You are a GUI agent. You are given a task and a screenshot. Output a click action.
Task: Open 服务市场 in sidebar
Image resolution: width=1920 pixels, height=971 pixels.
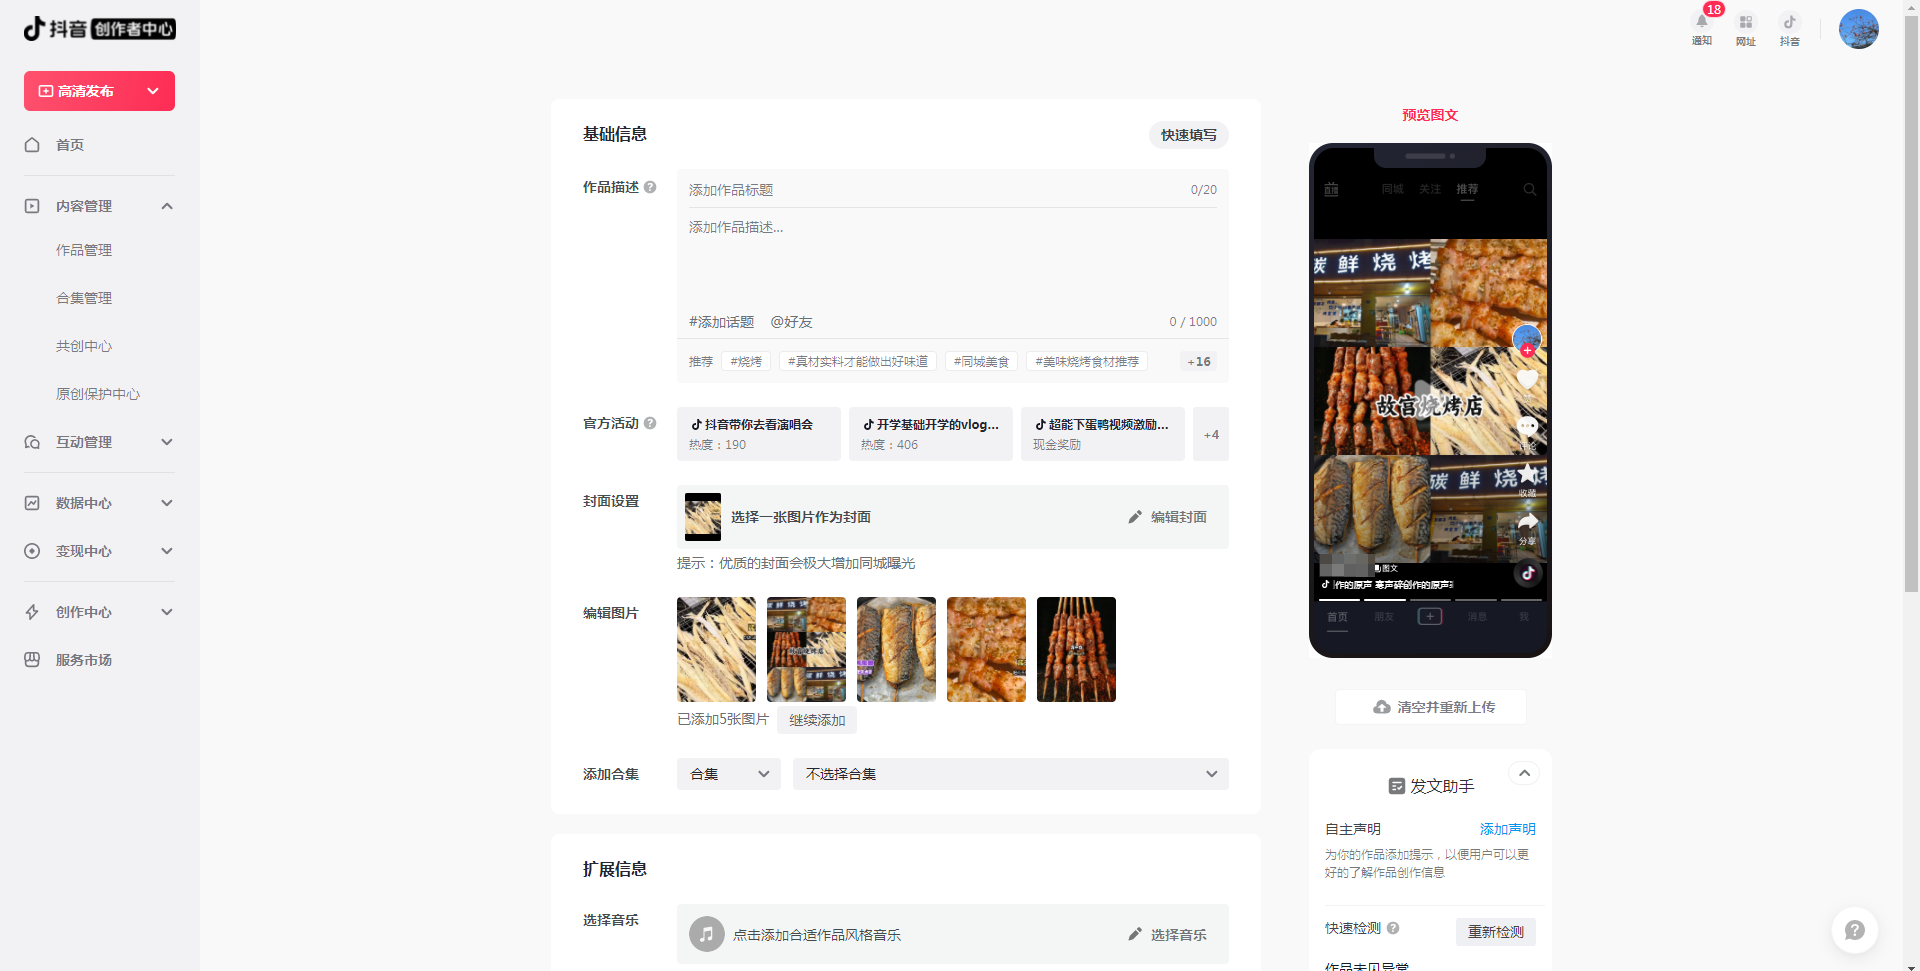84,660
